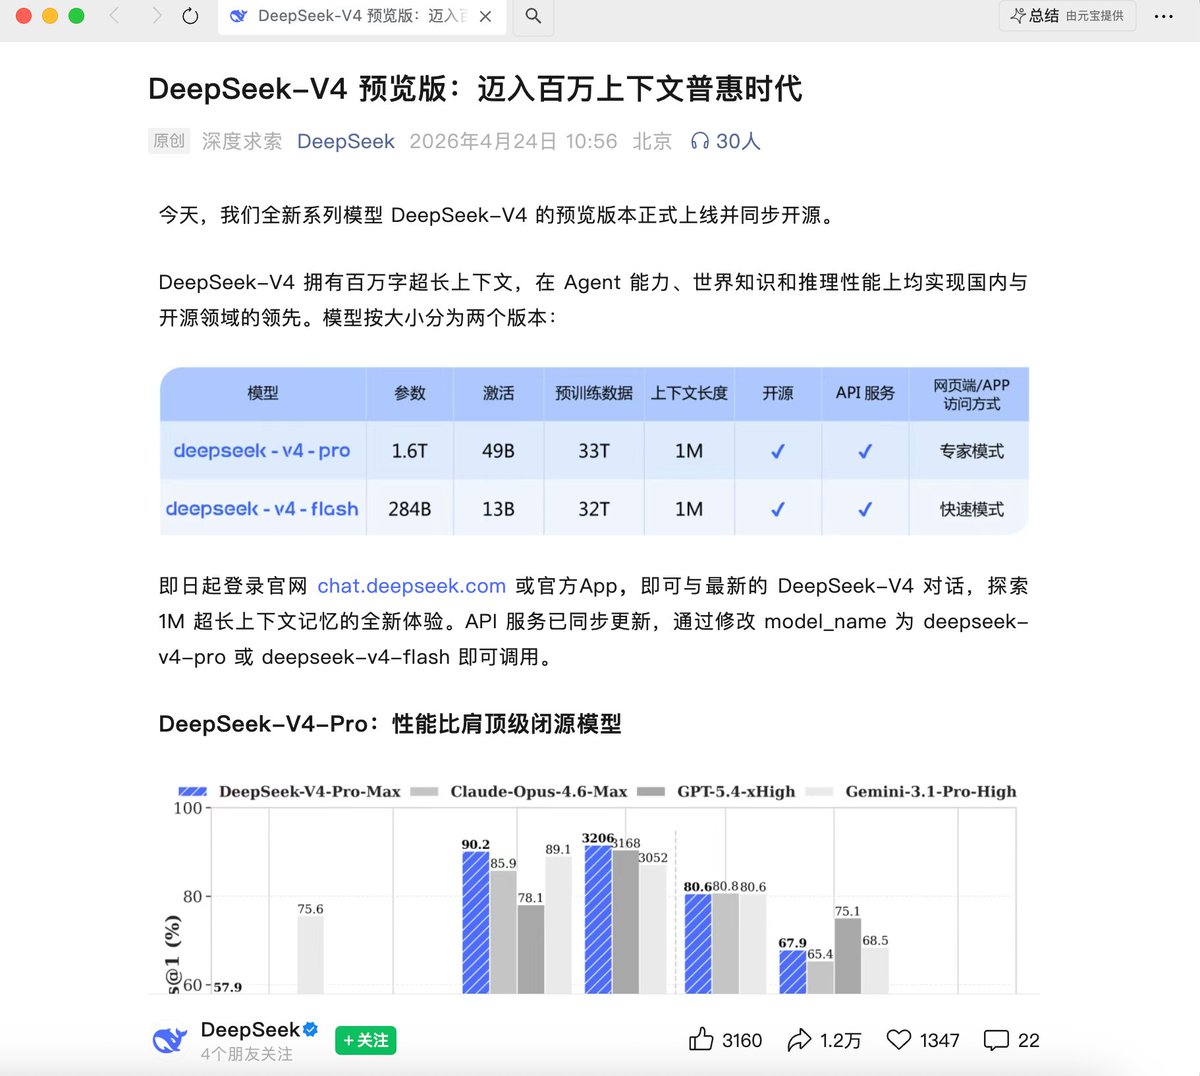The width and height of the screenshot is (1200, 1076).
Task: Open the DeepSeek author link
Action: click(346, 142)
